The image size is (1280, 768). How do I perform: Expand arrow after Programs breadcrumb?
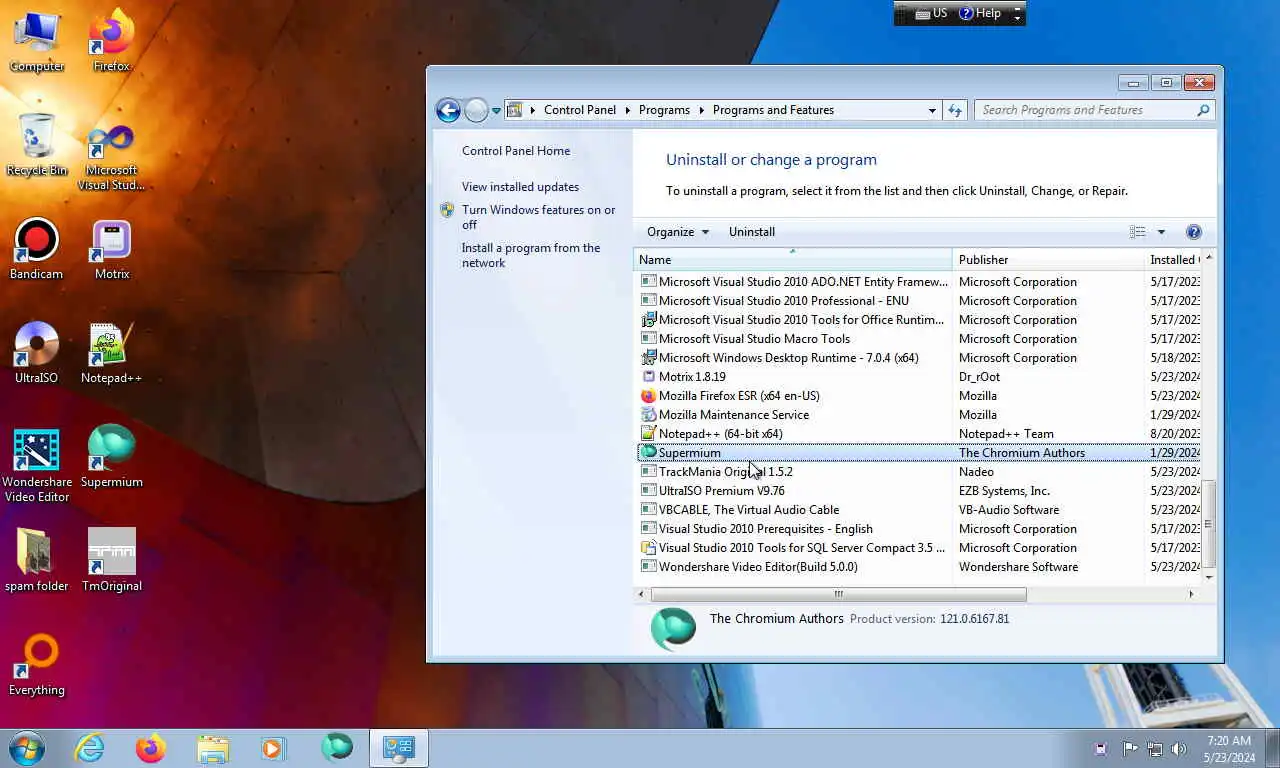point(702,110)
